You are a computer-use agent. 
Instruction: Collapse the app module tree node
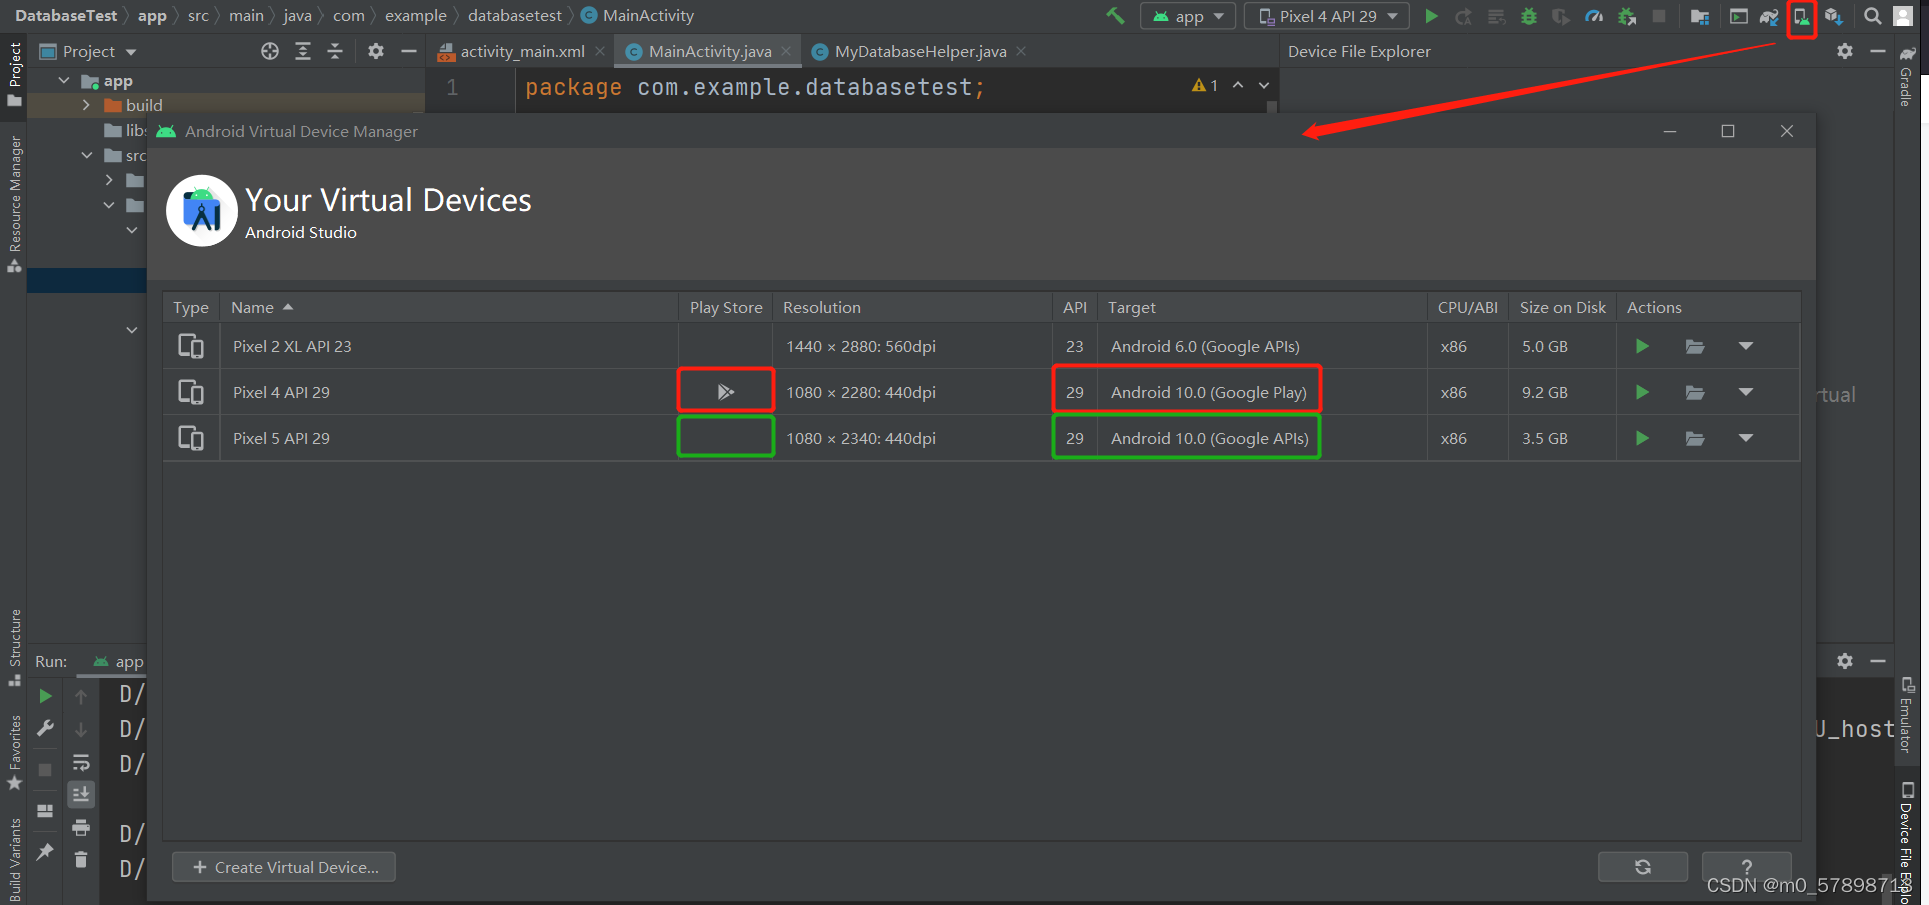pos(64,80)
